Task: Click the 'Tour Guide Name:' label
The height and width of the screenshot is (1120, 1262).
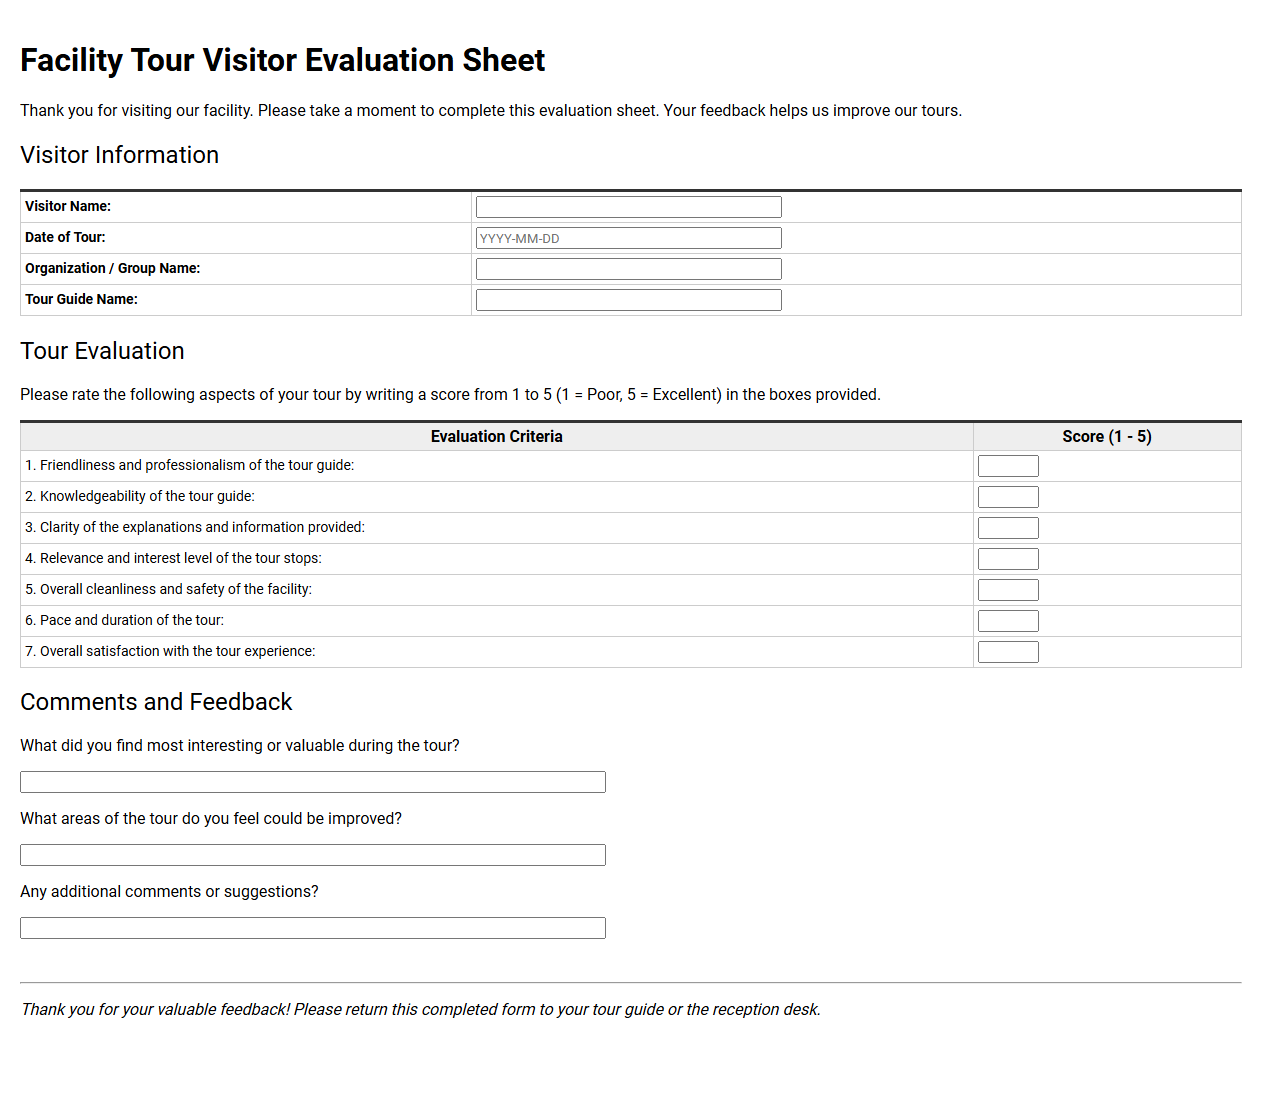Action: tap(81, 299)
